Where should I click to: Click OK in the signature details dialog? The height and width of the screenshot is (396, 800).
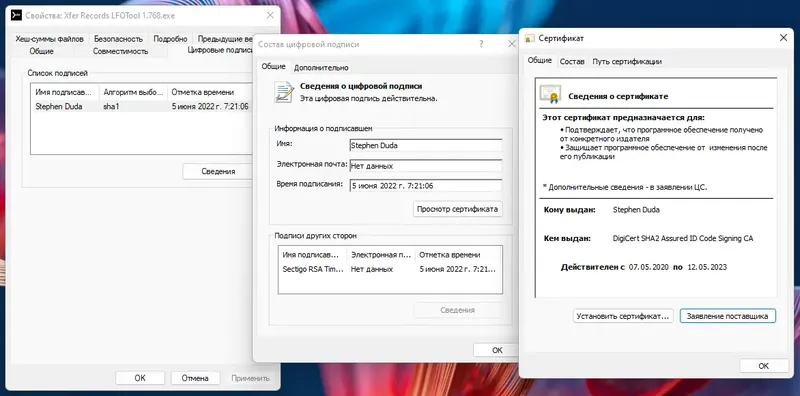496,350
